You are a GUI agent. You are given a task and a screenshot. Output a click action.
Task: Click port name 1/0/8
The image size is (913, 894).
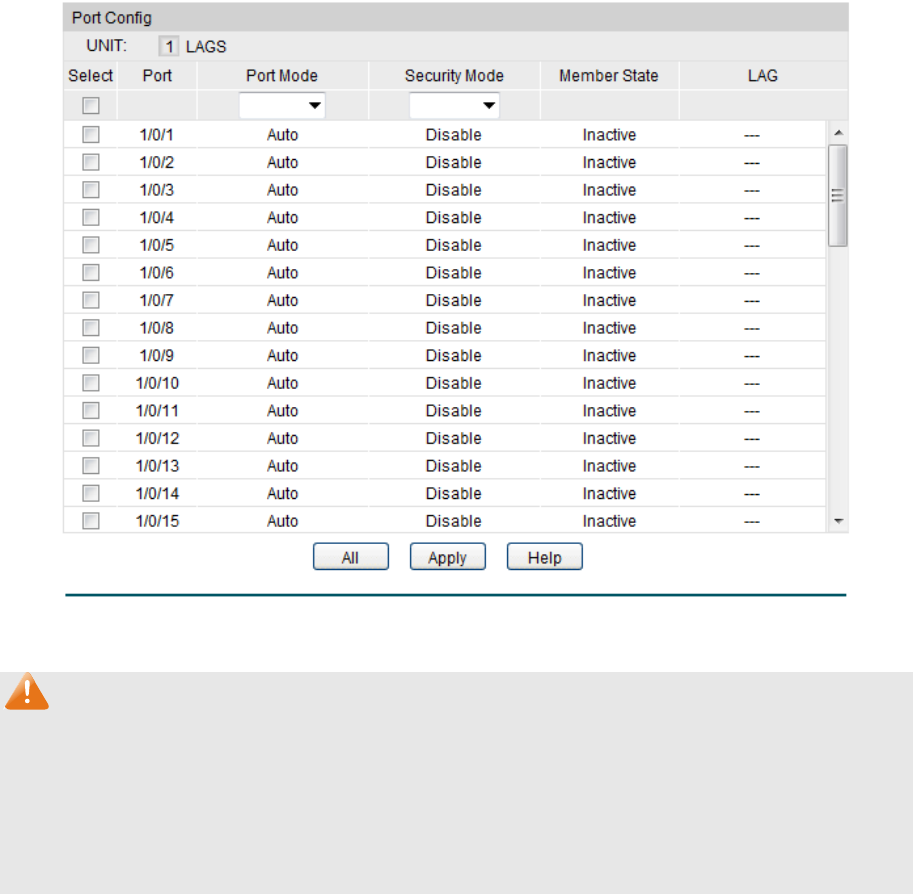tap(157, 328)
